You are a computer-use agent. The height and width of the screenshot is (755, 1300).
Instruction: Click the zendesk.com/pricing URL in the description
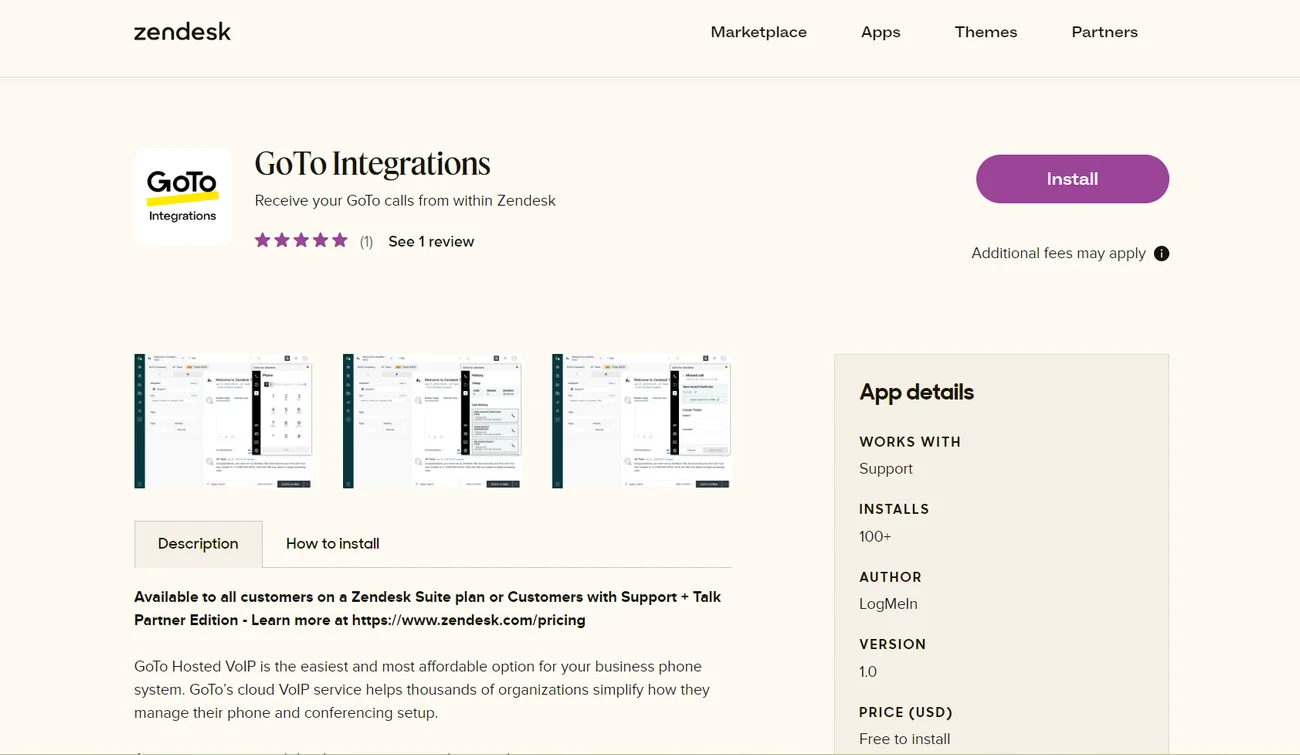[x=468, y=620]
